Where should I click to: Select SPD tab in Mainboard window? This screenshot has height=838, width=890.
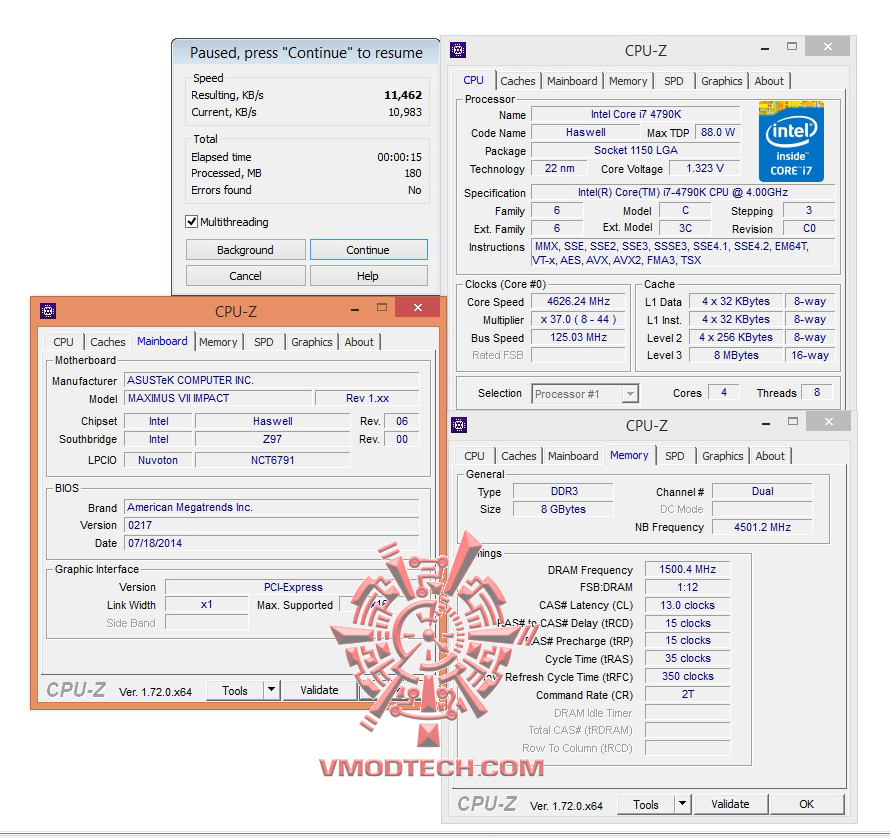point(263,342)
